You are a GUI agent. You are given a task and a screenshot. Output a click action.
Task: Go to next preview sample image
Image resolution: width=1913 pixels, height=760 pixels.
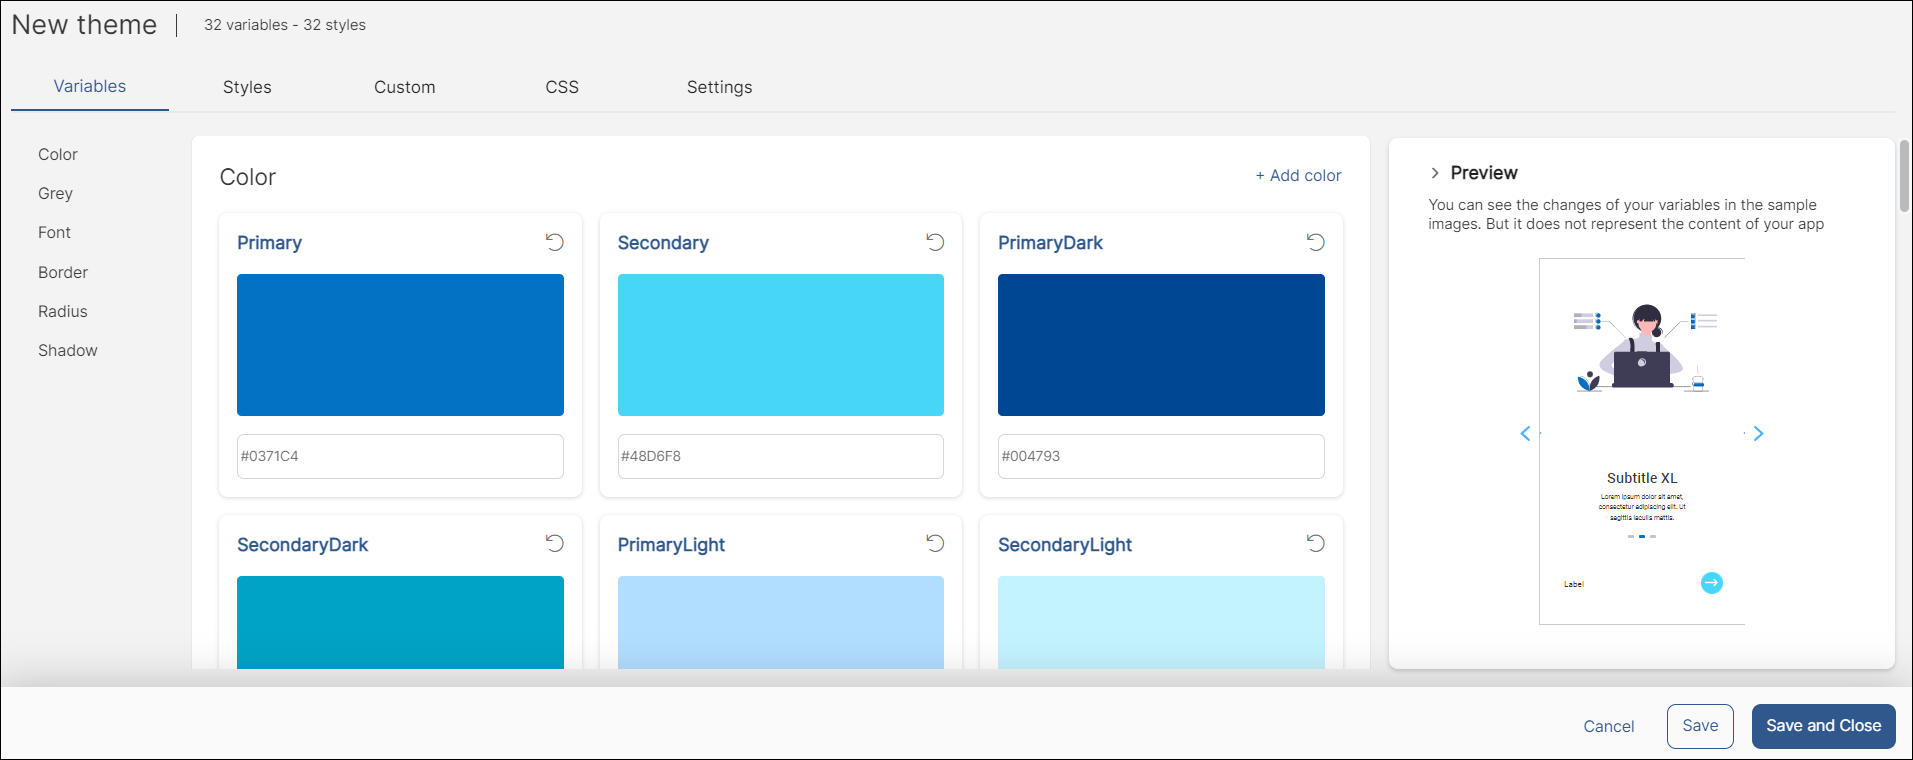(1758, 433)
